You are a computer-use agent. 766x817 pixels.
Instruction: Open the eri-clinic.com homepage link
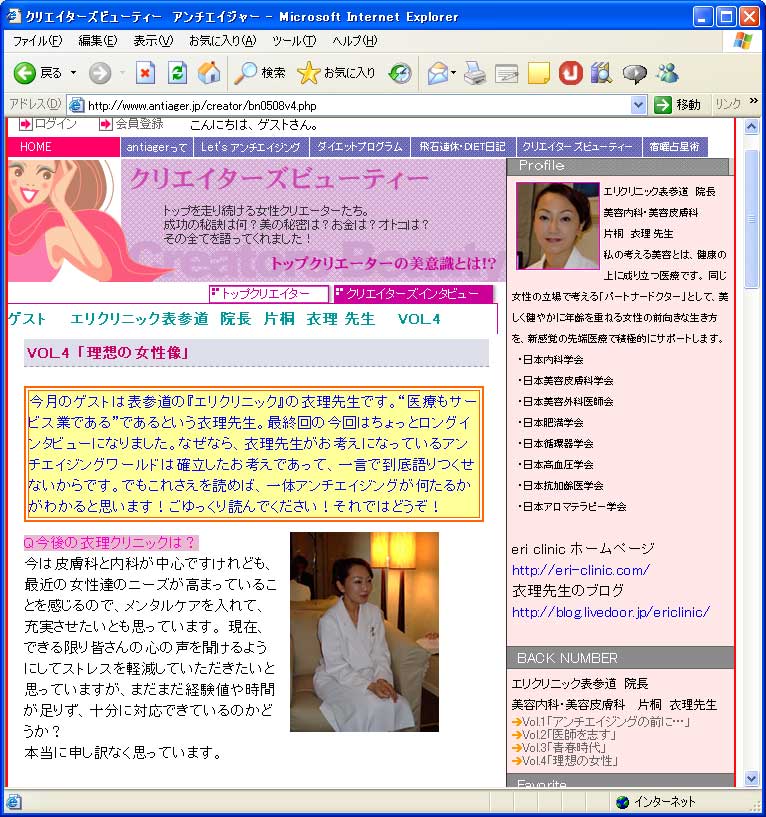point(580,570)
